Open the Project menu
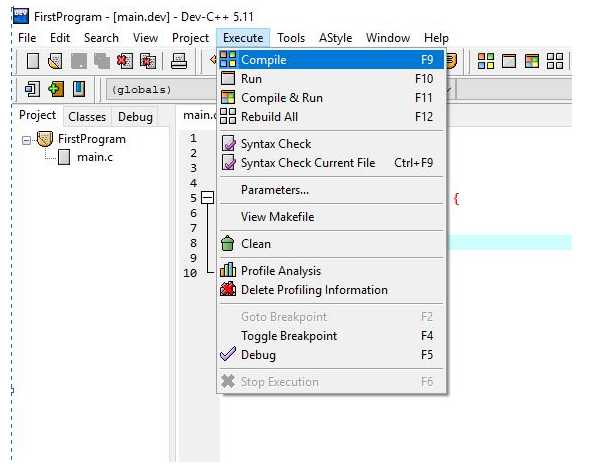 [190, 38]
